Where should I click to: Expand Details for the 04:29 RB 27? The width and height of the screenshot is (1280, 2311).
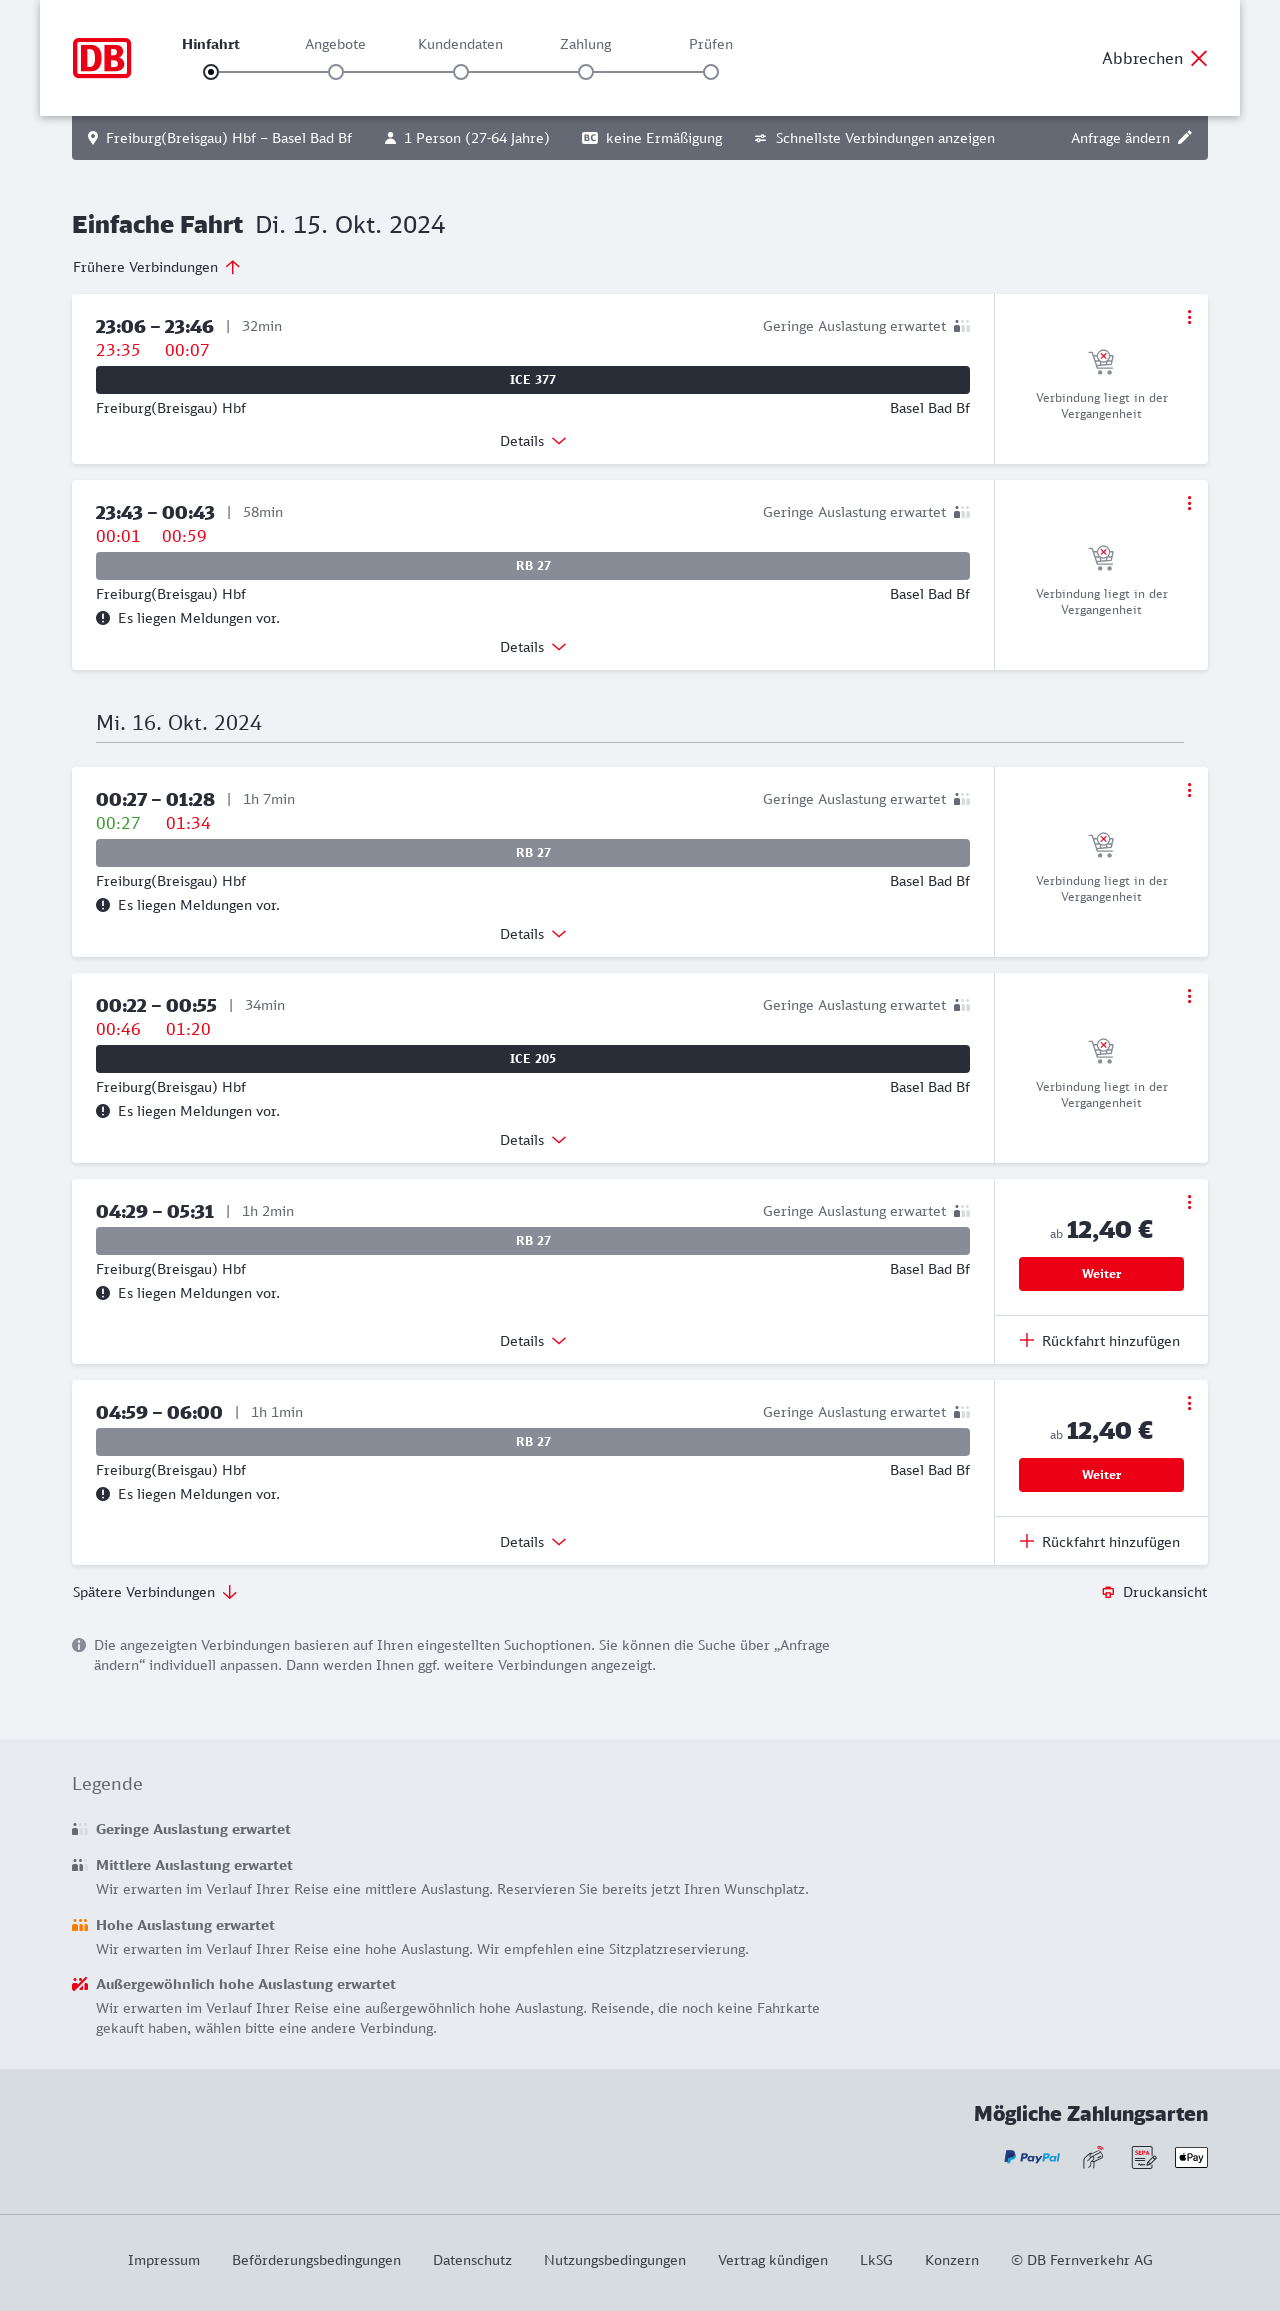[x=533, y=1341]
